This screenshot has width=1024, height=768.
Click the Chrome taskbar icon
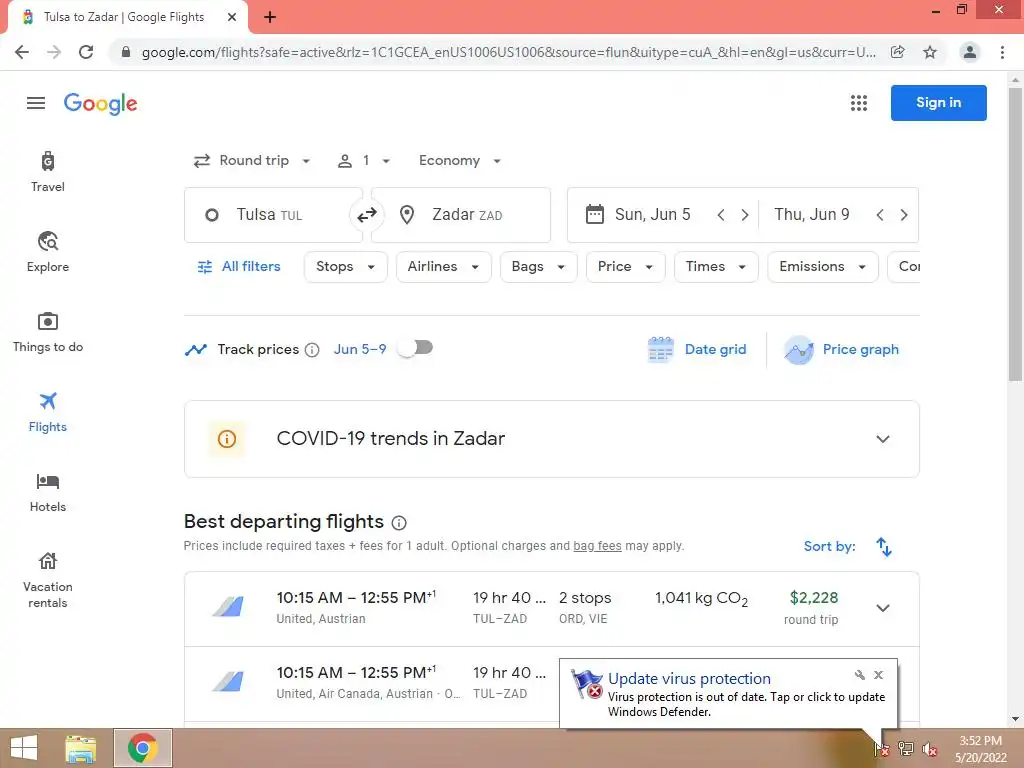pos(142,748)
